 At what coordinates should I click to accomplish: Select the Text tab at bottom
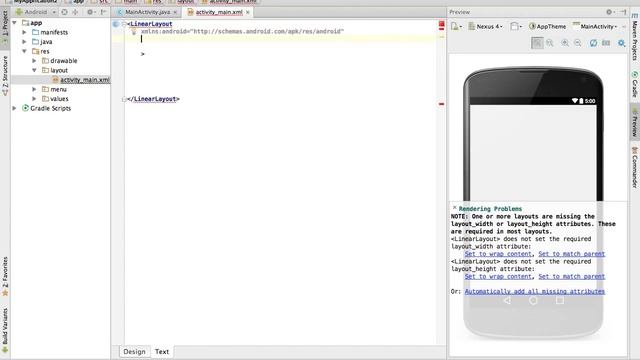(x=162, y=351)
